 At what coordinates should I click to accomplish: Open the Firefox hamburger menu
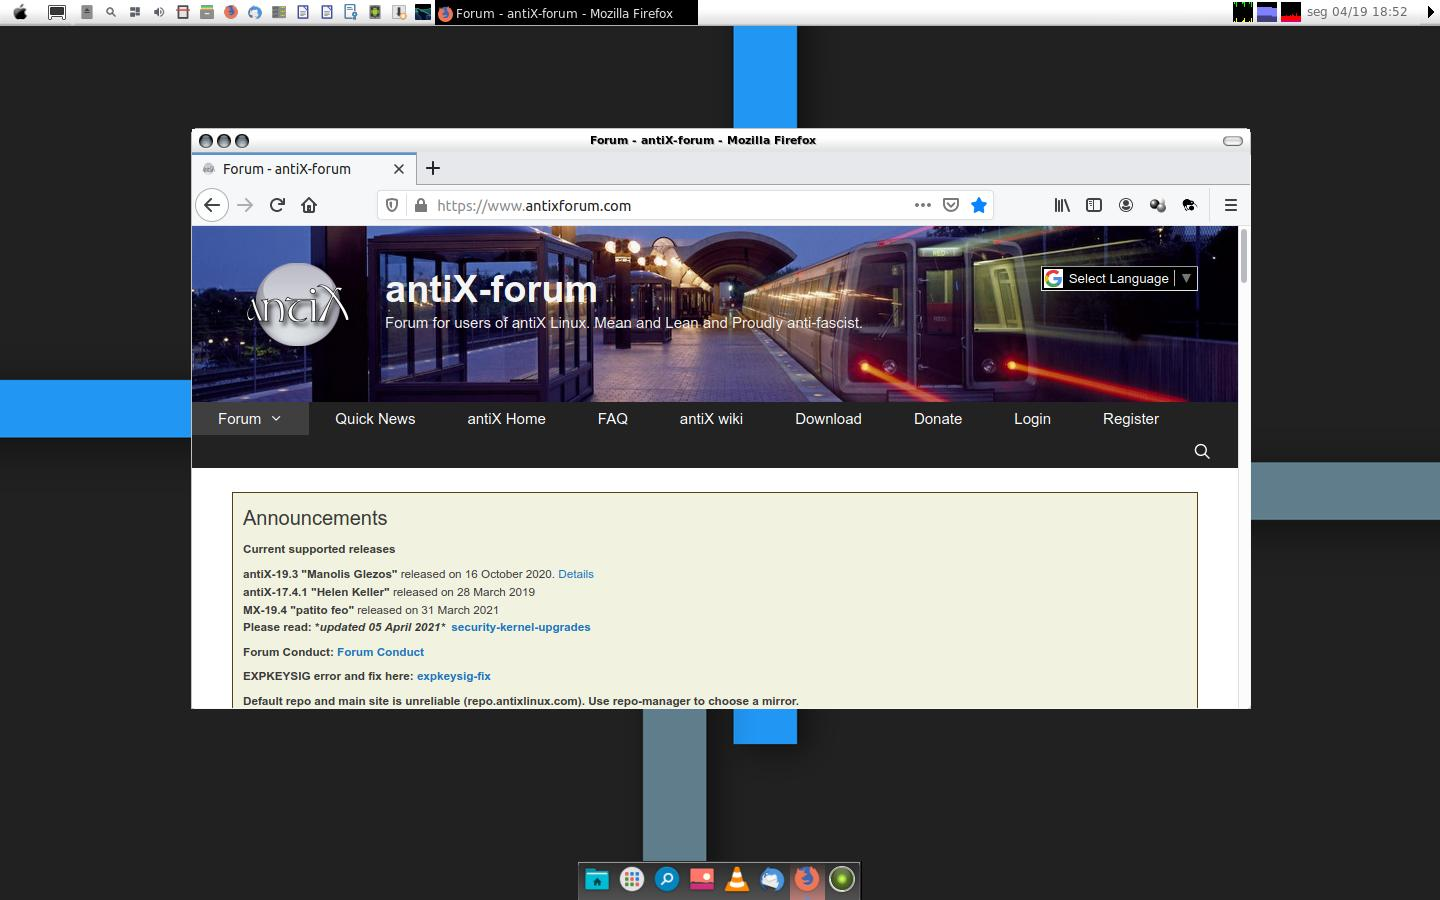coord(1231,205)
